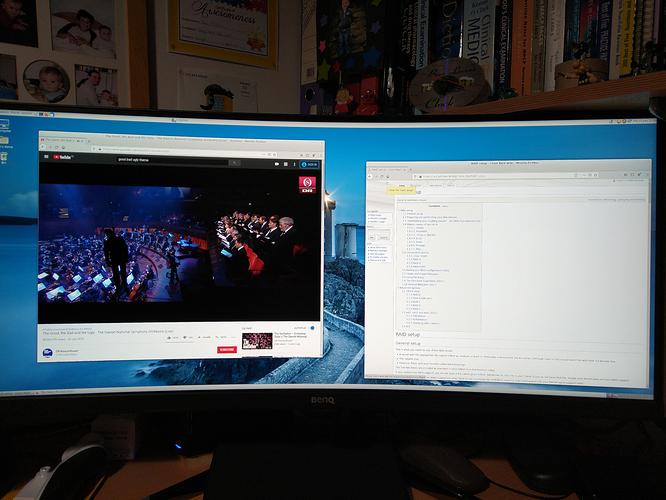This screenshot has width=666, height=500.
Task: Open Firefox menu in RAID wiki window
Action: (x=647, y=174)
